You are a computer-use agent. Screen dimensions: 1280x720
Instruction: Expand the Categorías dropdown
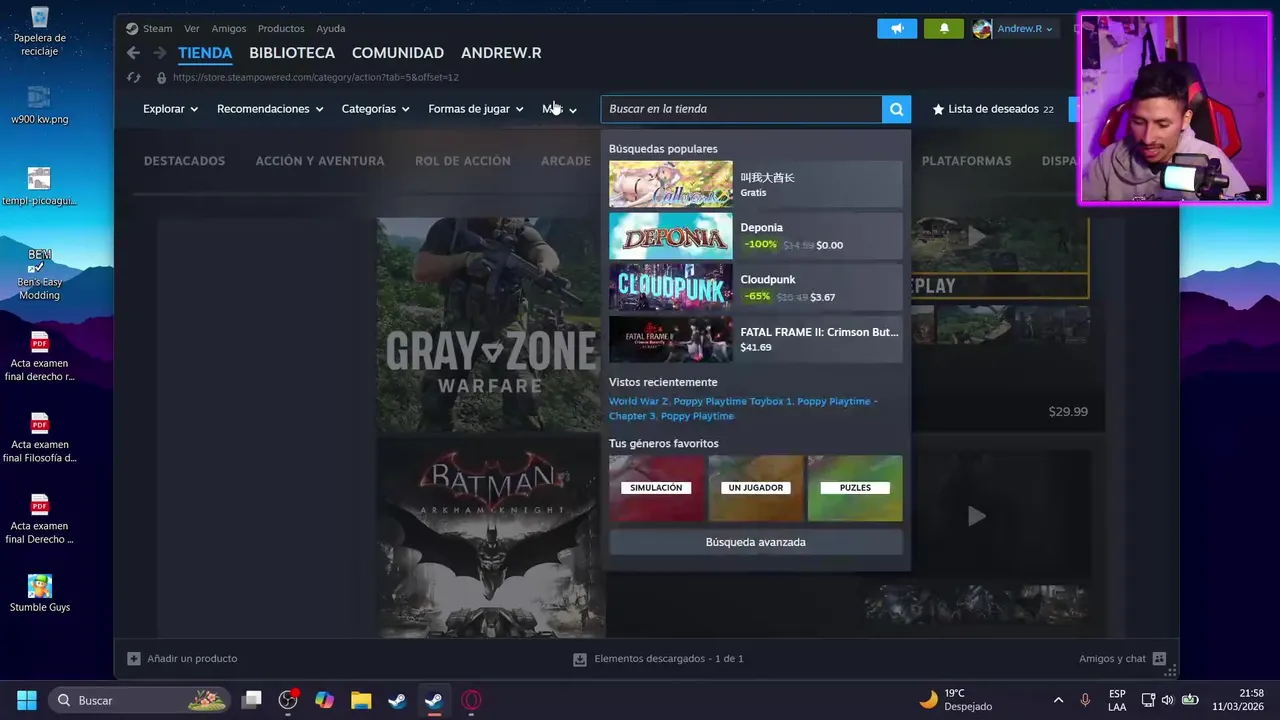(376, 109)
